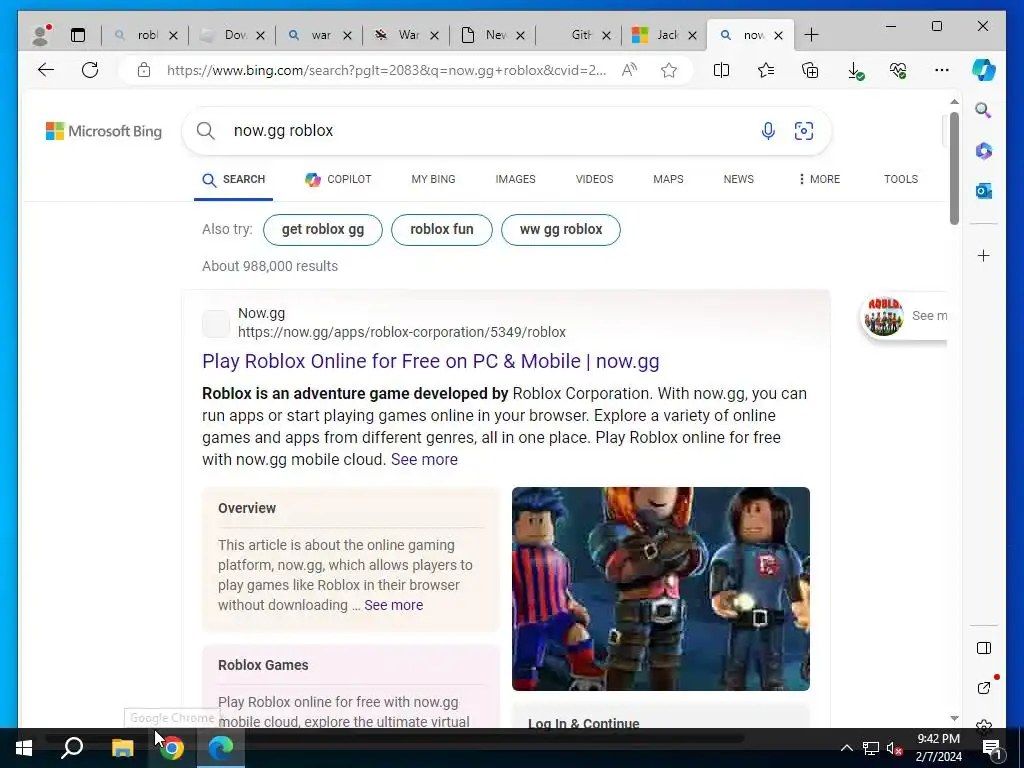Switch to the MAPS tab

[x=668, y=179]
